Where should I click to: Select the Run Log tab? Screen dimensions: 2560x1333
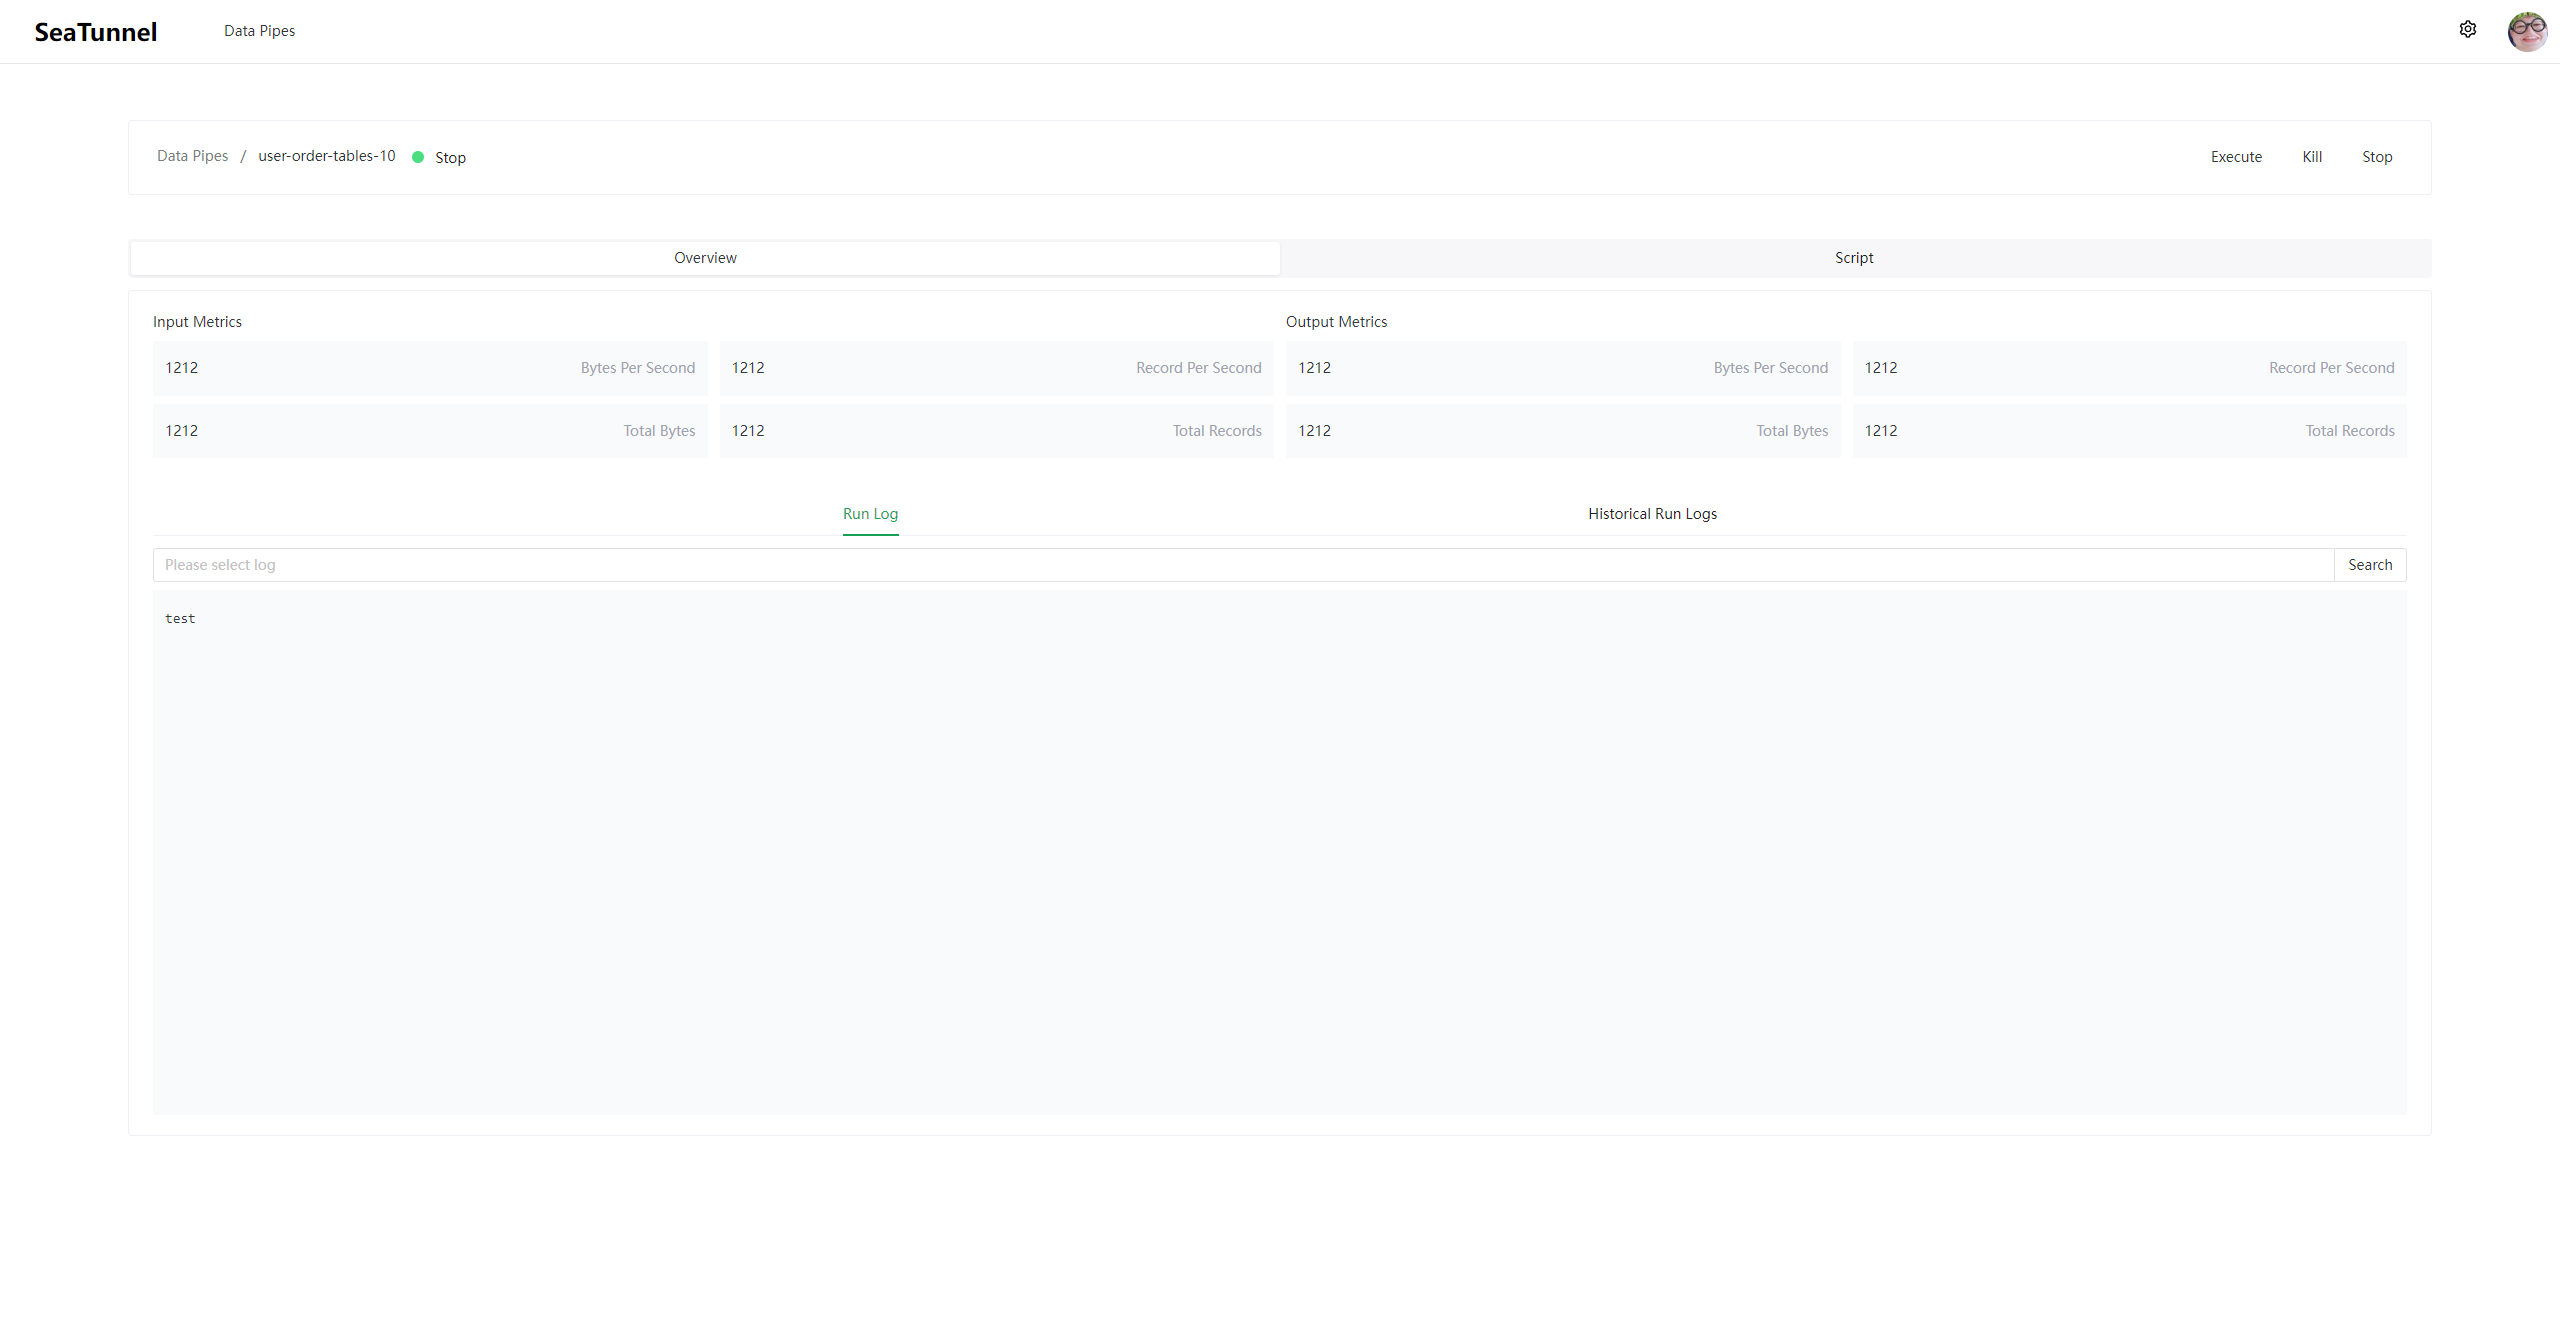pyautogui.click(x=870, y=514)
